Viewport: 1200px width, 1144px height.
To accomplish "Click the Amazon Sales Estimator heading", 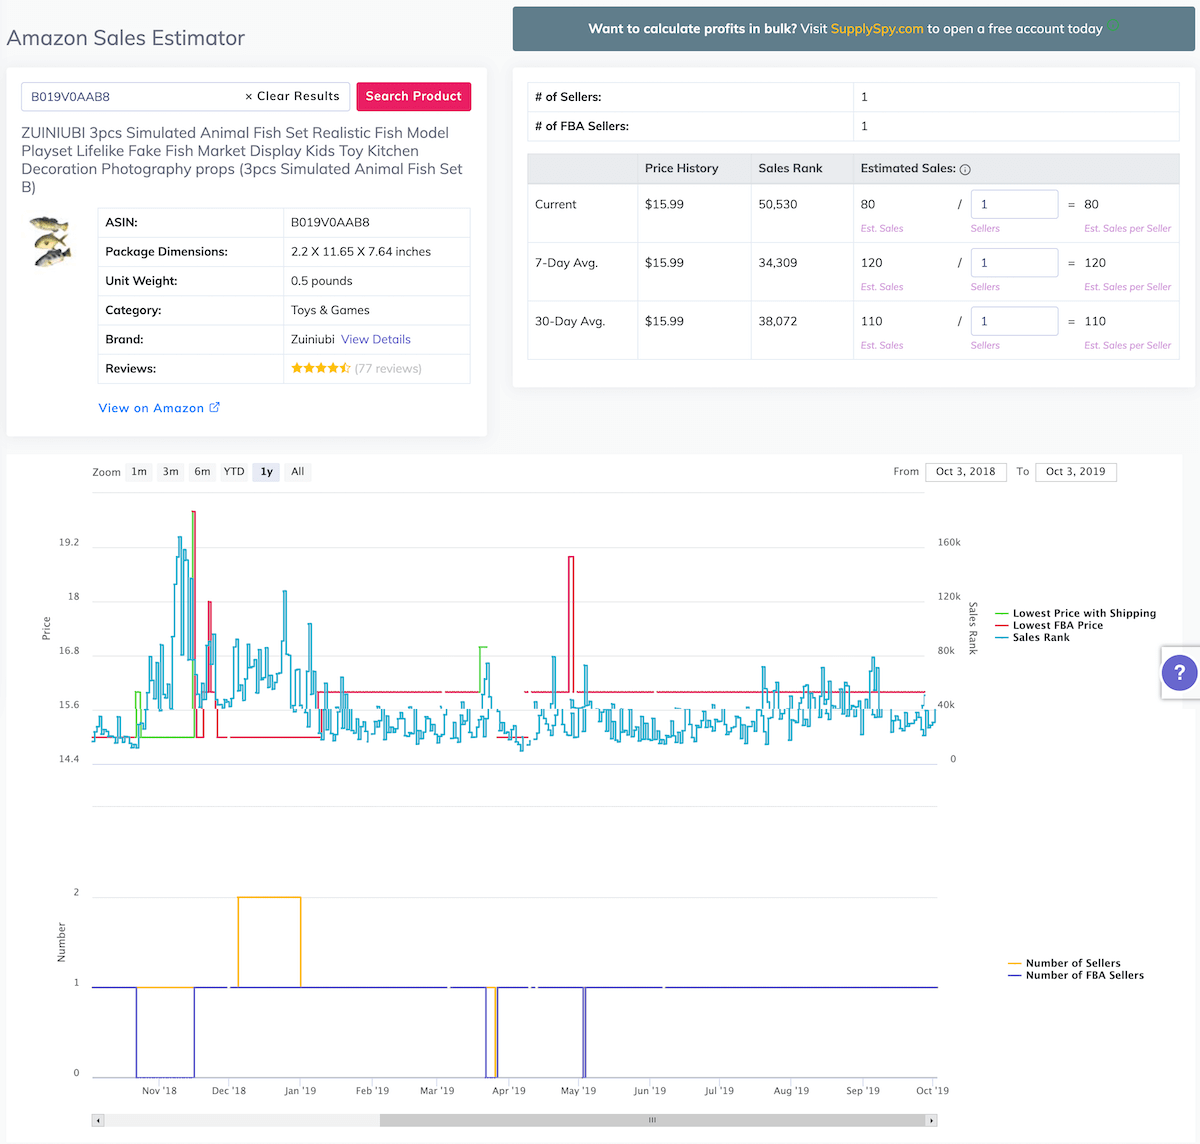I will (x=126, y=38).
